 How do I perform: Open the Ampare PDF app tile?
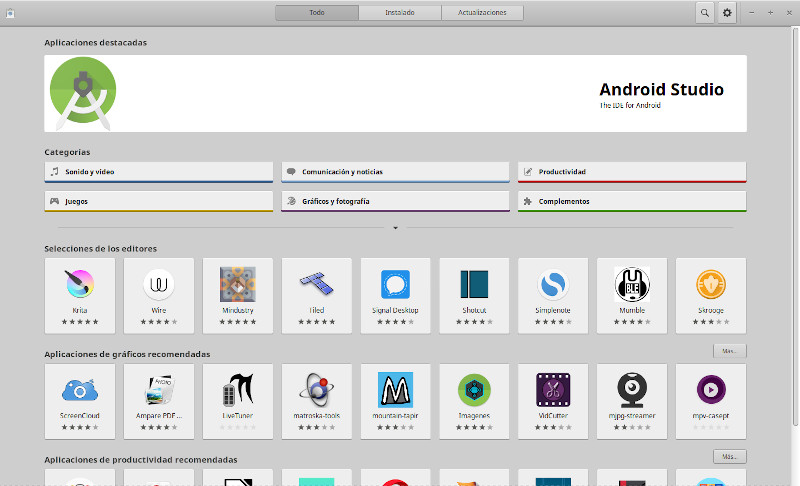click(159, 401)
